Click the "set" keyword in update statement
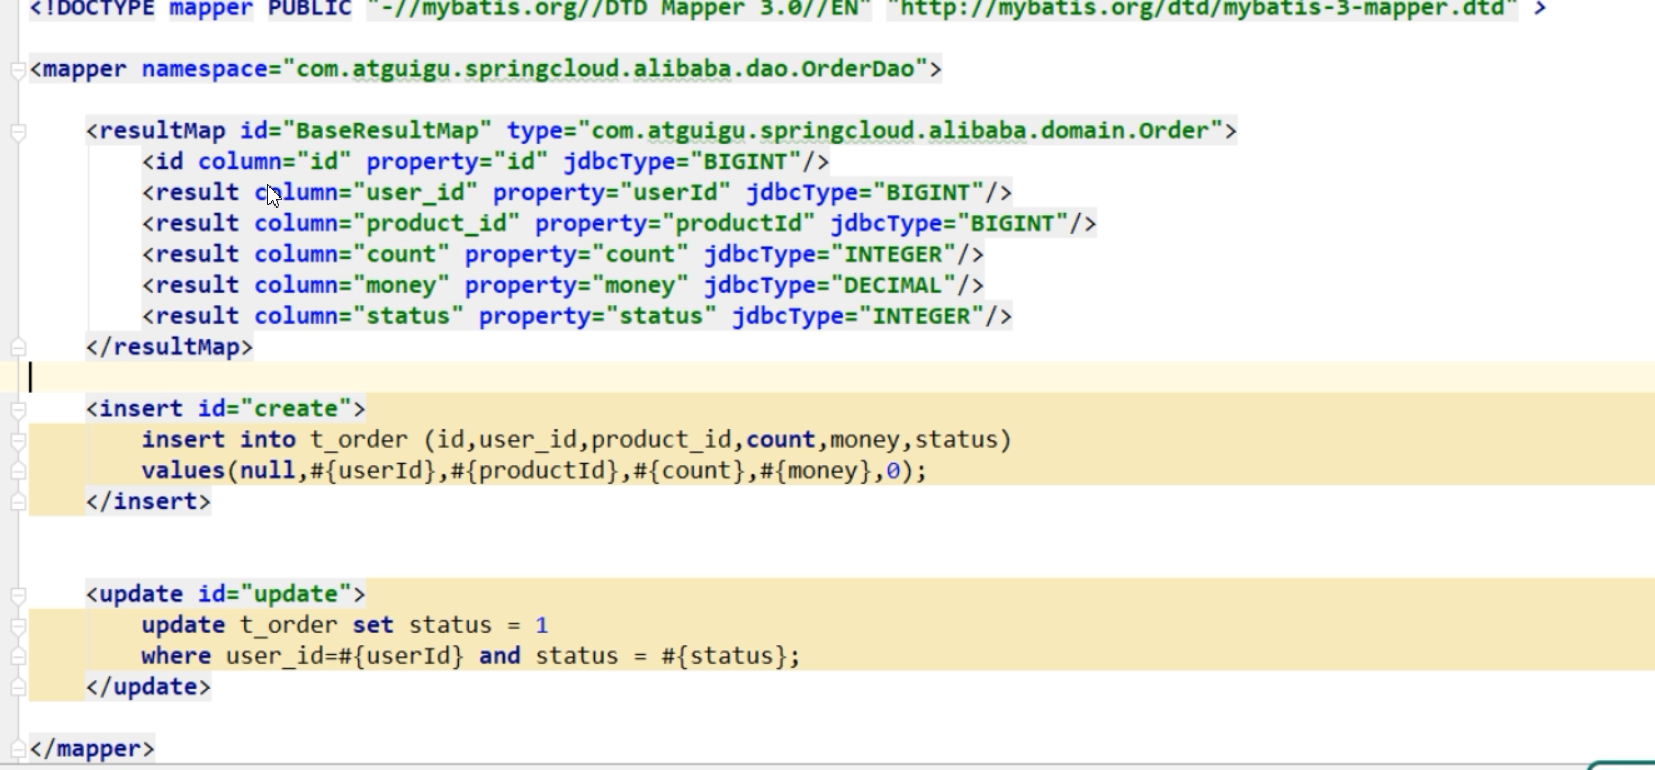Screen dimensions: 1655x770 373,626
